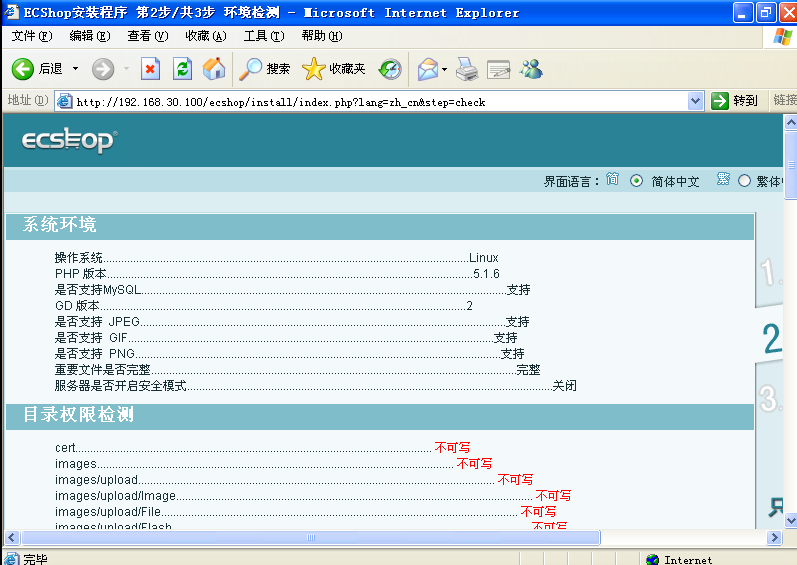The height and width of the screenshot is (565, 797).
Task: Click the 系统环境 section header
Action: 380,226
